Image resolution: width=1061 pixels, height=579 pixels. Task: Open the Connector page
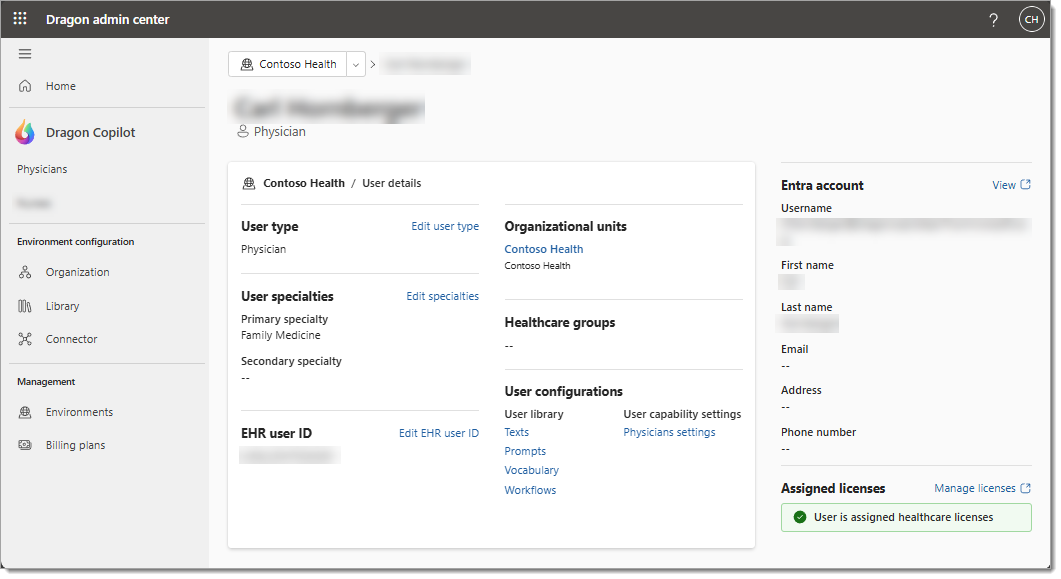pos(71,339)
